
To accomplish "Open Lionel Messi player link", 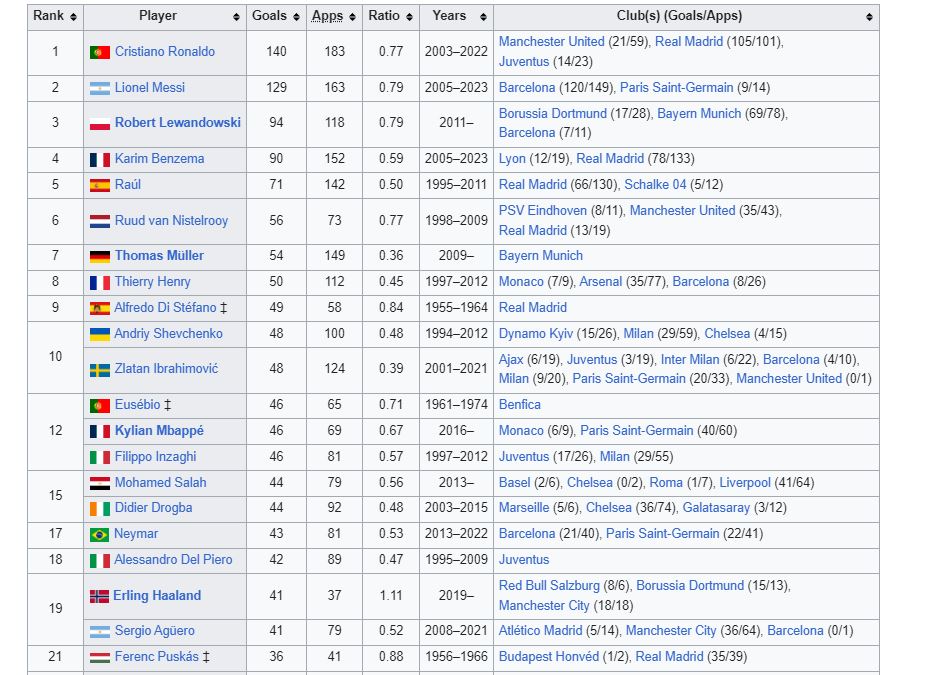I will coord(150,88).
